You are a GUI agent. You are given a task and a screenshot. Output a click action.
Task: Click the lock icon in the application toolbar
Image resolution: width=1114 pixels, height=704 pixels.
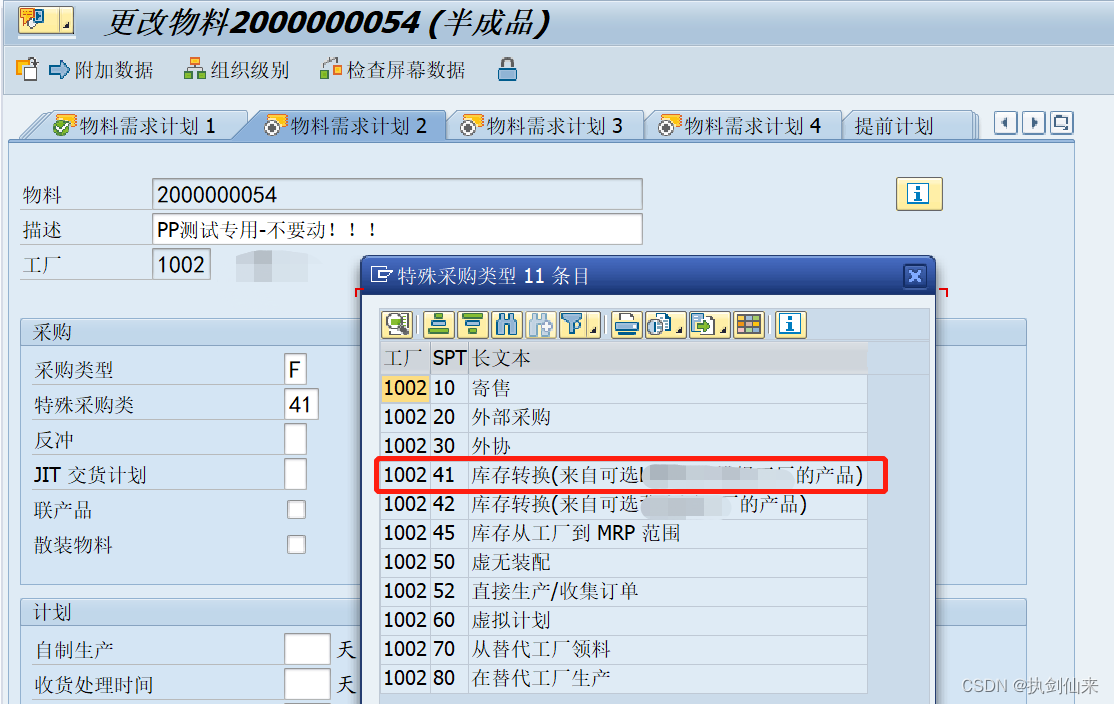tap(507, 70)
